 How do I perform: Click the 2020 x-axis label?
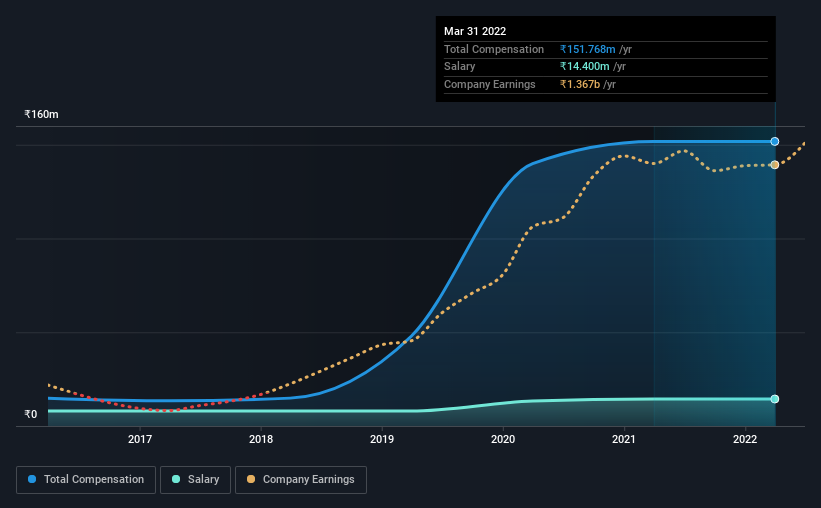click(x=503, y=439)
